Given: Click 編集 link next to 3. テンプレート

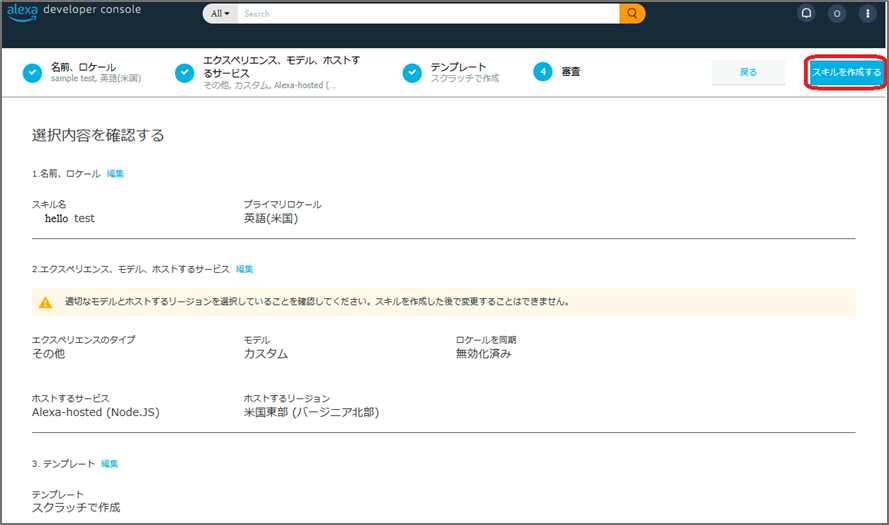Looking at the screenshot, I should pos(109,464).
